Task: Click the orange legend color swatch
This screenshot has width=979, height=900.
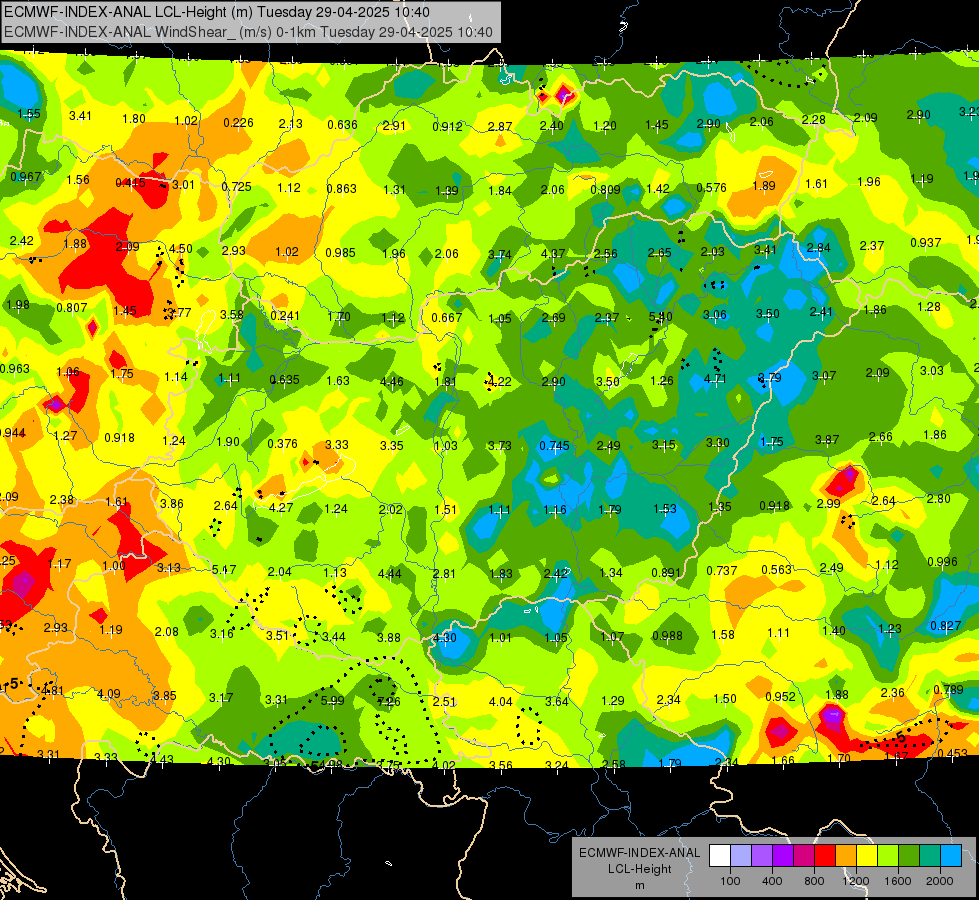Action: (846, 856)
